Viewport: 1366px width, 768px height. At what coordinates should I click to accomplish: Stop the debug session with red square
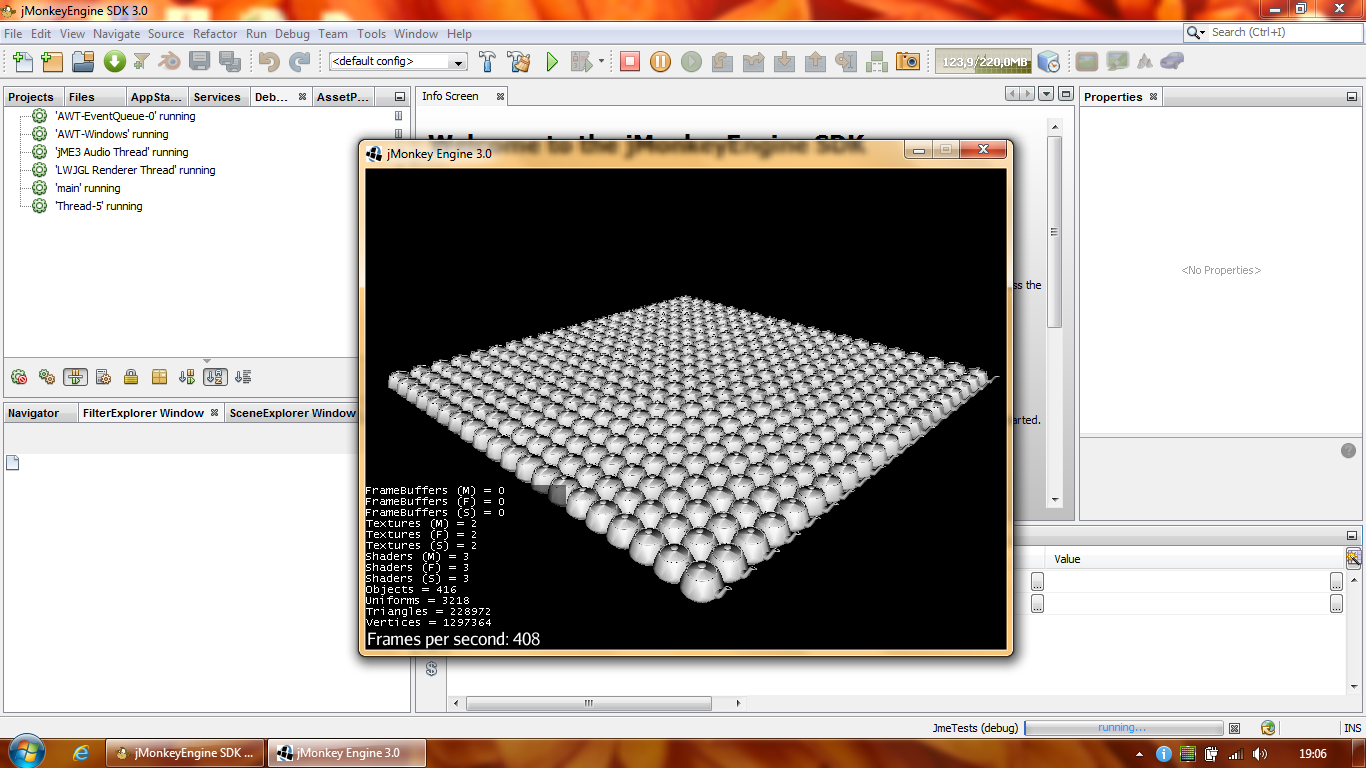(x=629, y=62)
